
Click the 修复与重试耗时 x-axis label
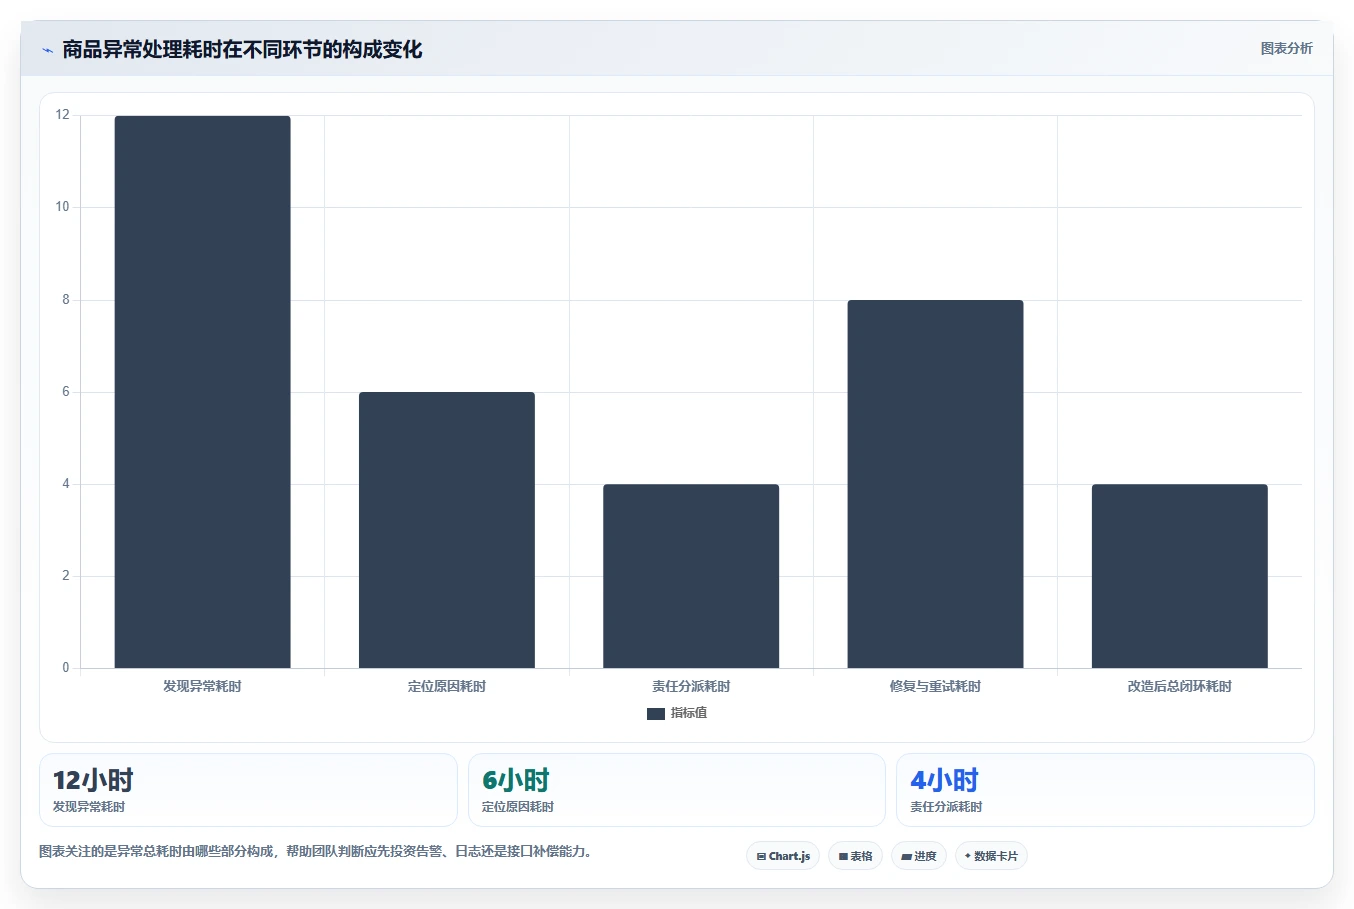(935, 686)
